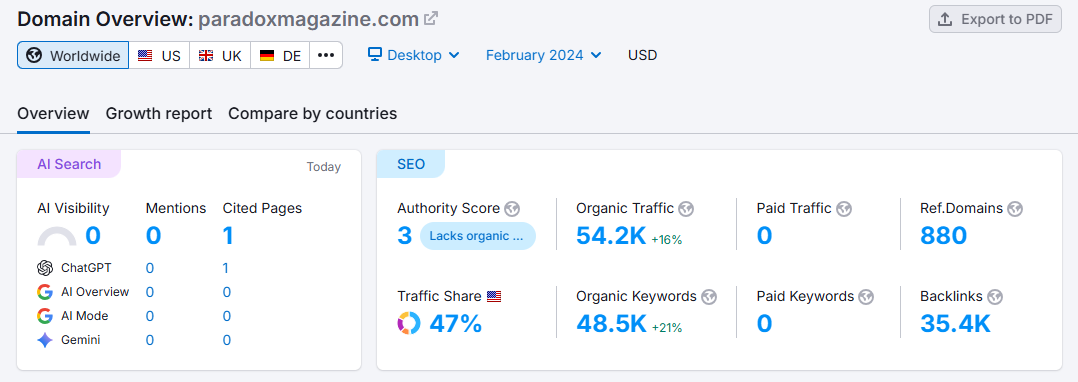Click the AI Search section label
The width and height of the screenshot is (1078, 382).
(69, 164)
